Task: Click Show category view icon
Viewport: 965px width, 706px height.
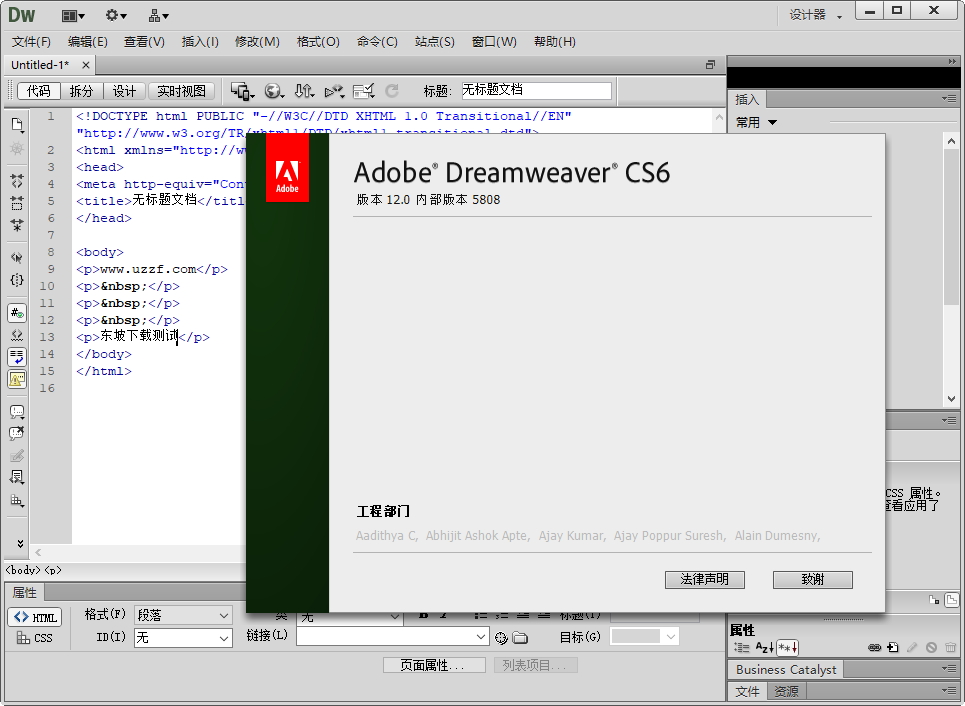Action: coord(742,648)
